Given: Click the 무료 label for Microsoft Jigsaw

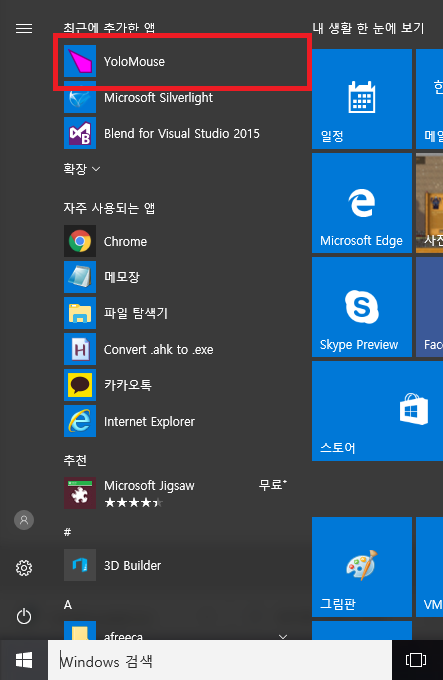Looking at the screenshot, I should [273, 484].
